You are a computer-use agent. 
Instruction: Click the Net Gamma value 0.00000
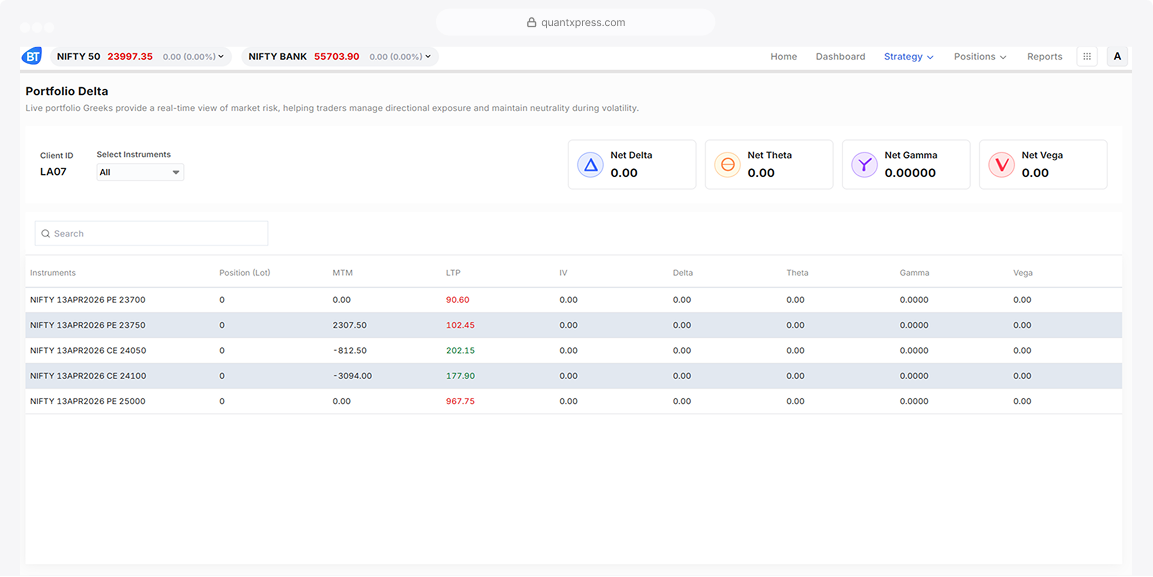point(910,173)
